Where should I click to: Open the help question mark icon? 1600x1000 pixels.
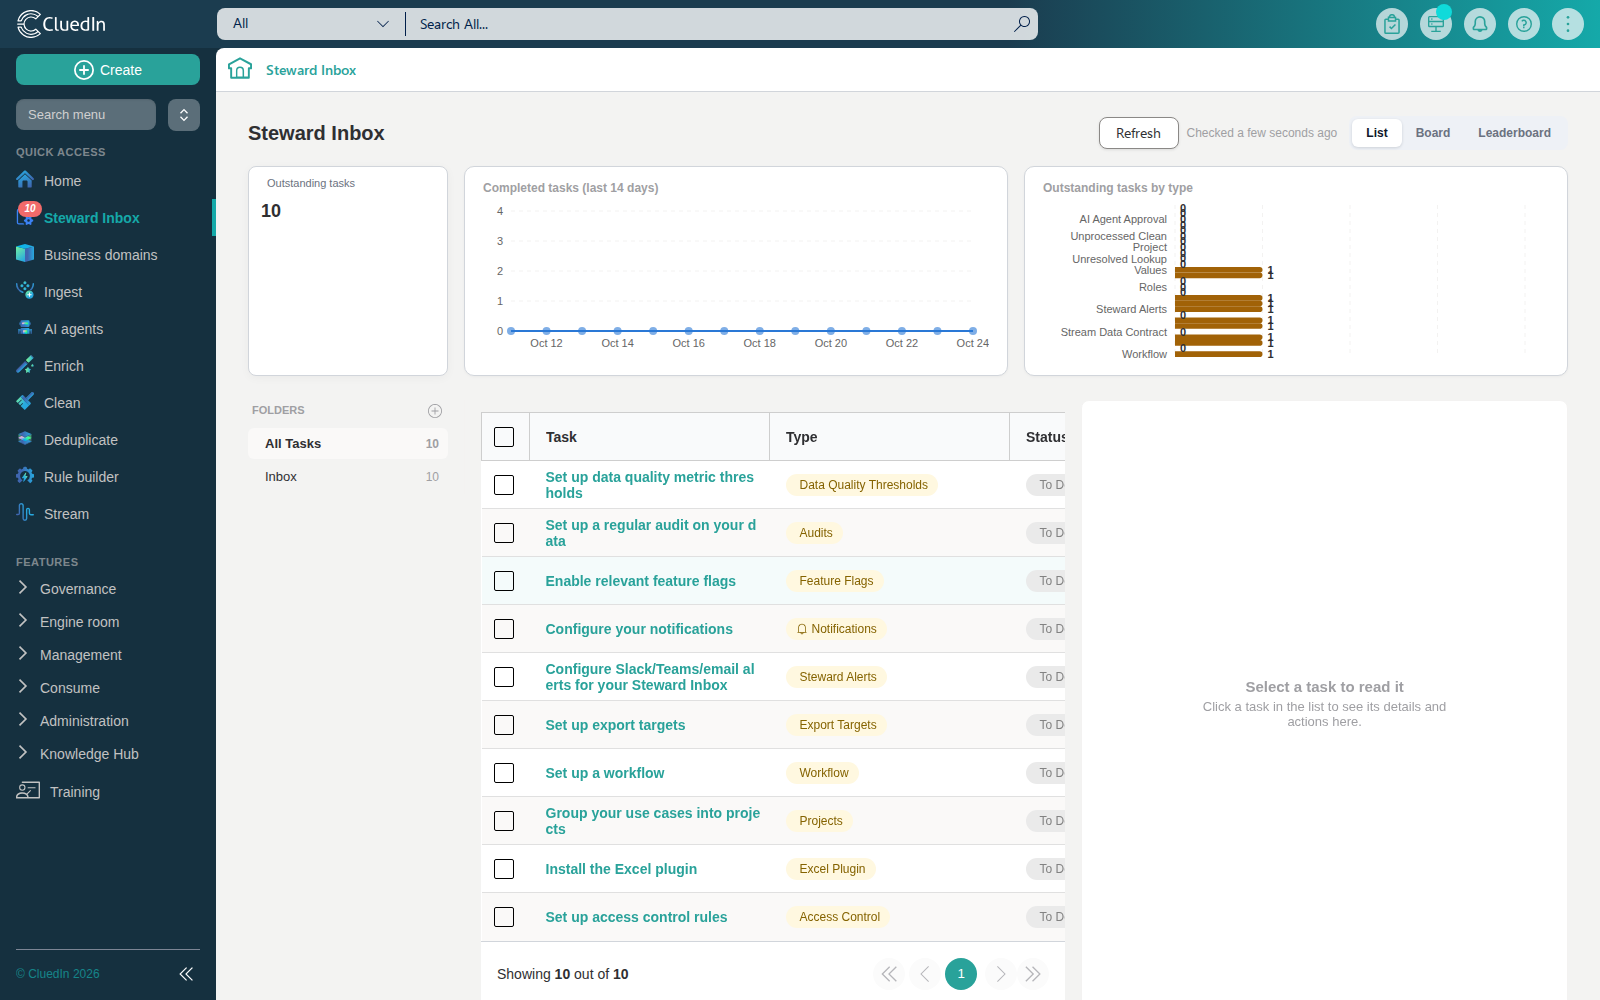point(1524,24)
